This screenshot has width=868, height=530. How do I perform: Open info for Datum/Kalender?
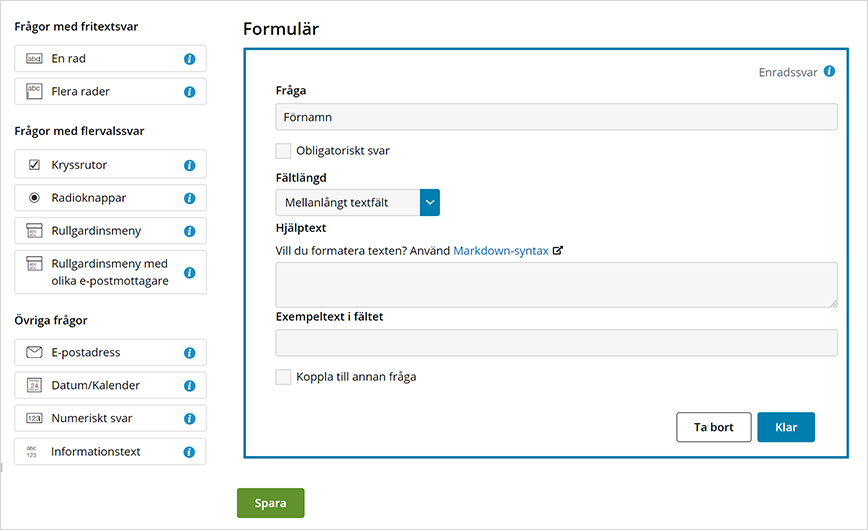tap(189, 385)
